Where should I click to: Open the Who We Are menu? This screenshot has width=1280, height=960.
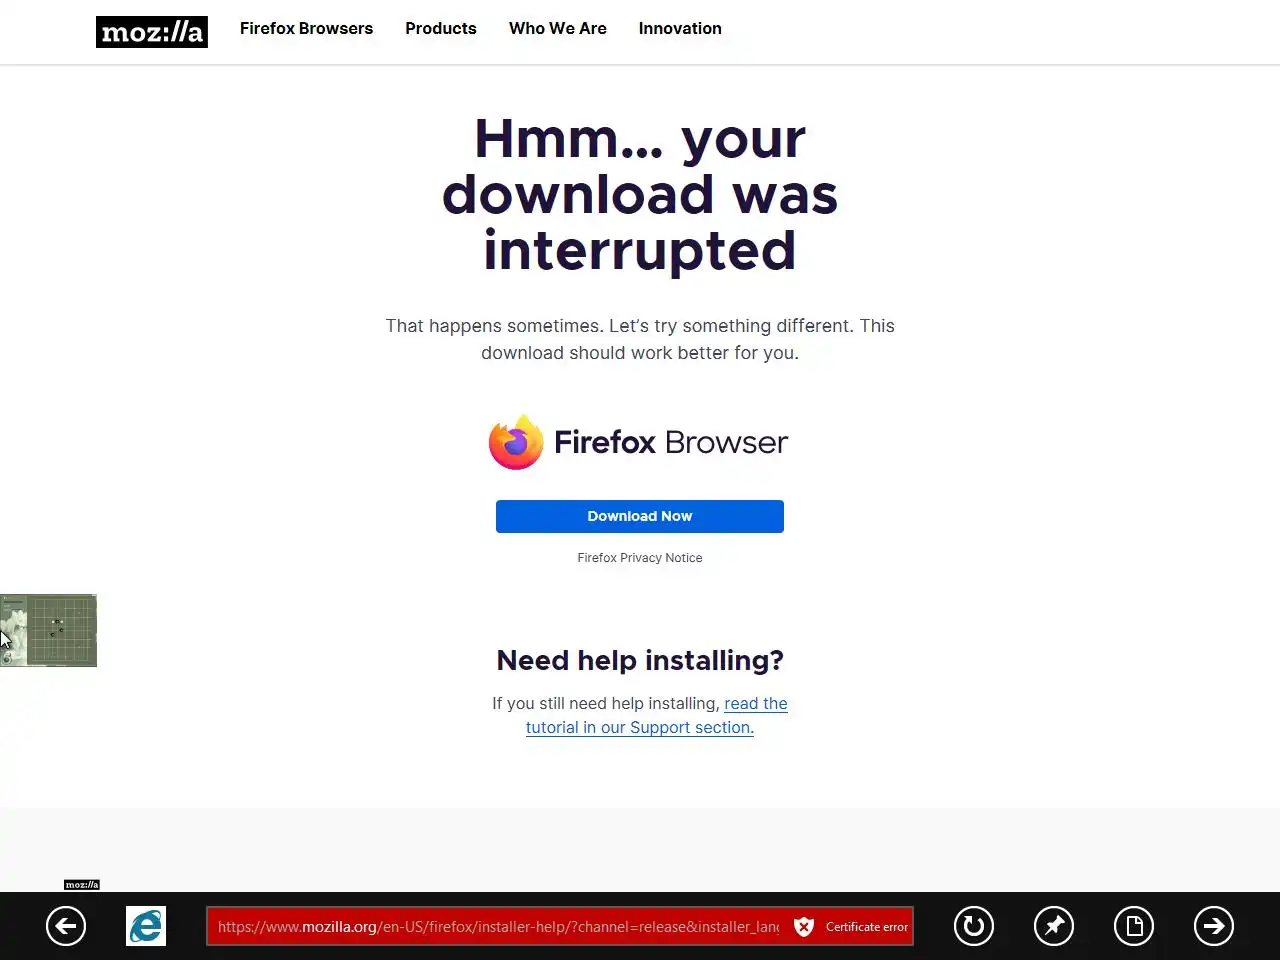[558, 28]
